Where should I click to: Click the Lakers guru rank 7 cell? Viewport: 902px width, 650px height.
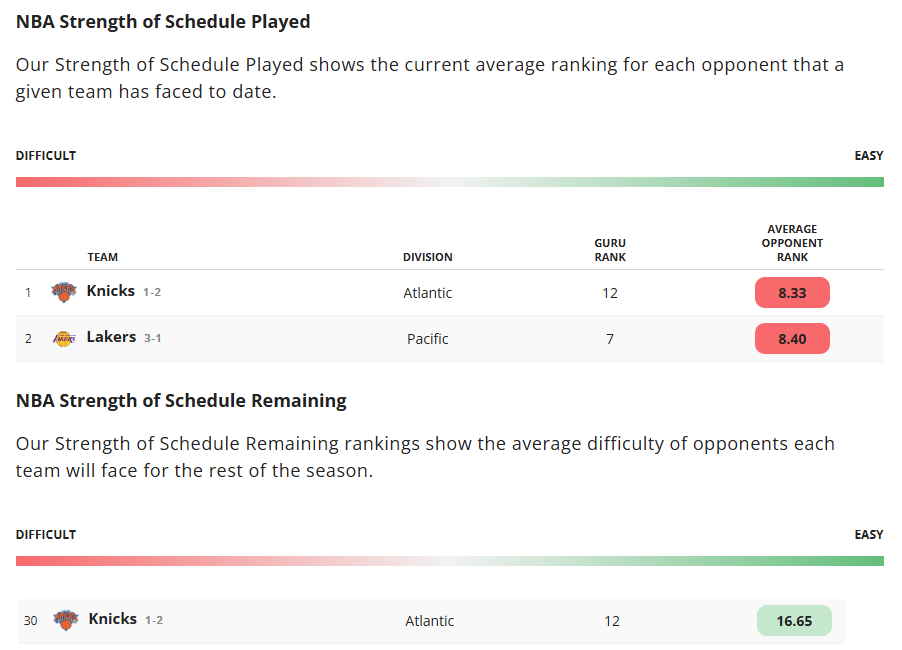tap(610, 339)
